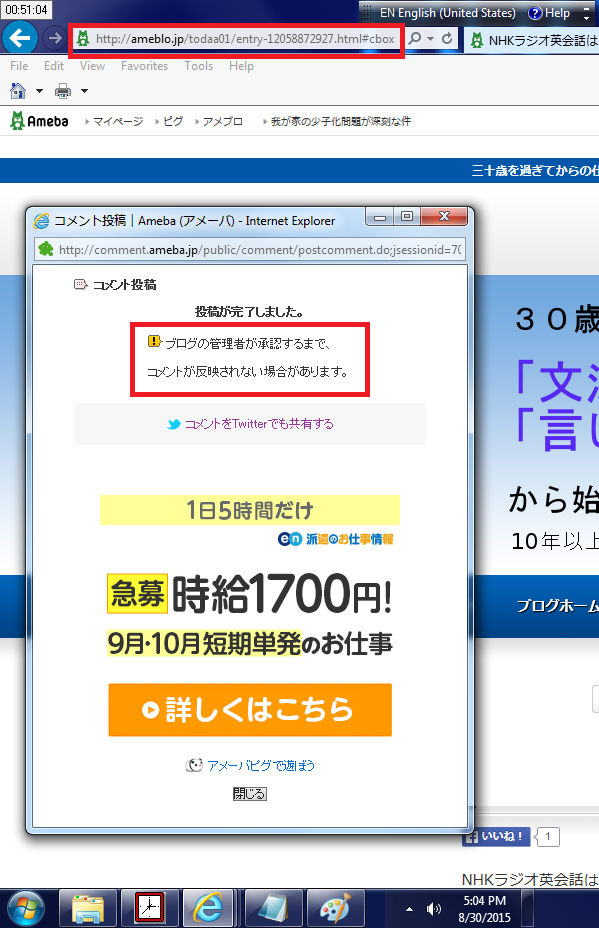Click the Ameba logo in header
Image resolution: width=599 pixels, height=937 pixels.
click(x=39, y=121)
